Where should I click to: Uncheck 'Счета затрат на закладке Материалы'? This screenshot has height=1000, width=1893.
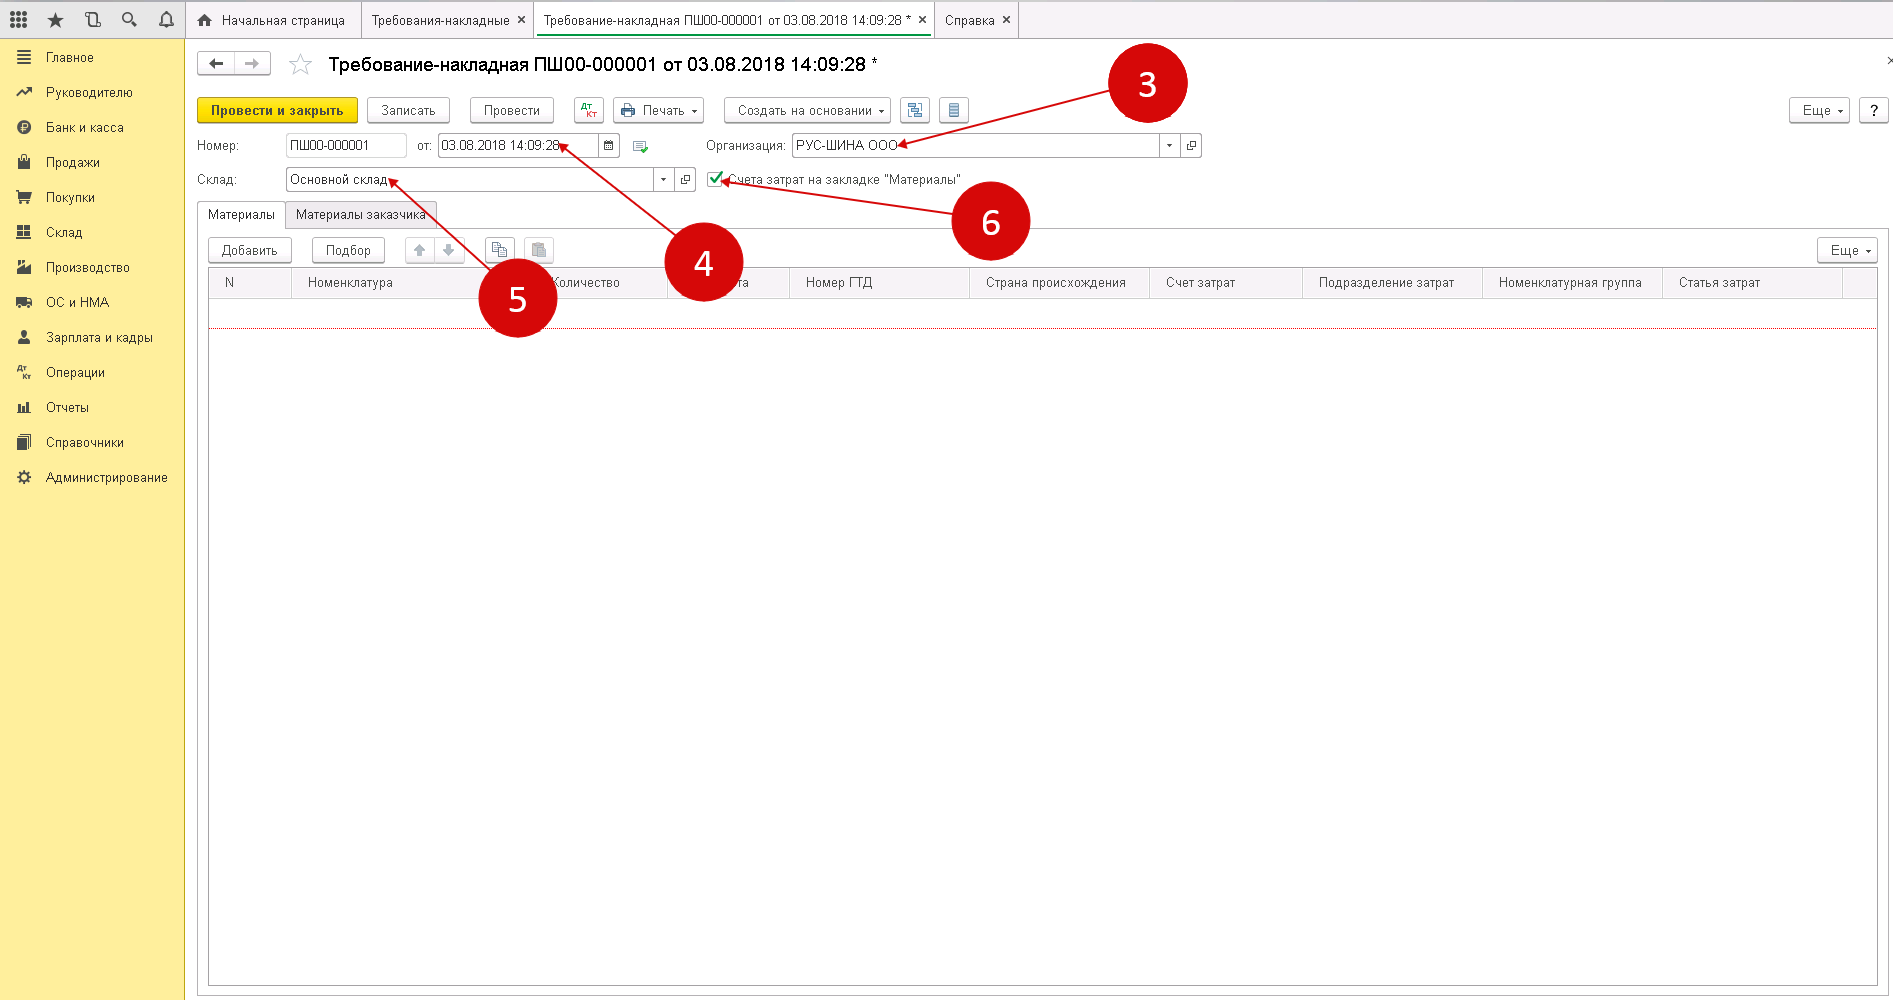[715, 180]
